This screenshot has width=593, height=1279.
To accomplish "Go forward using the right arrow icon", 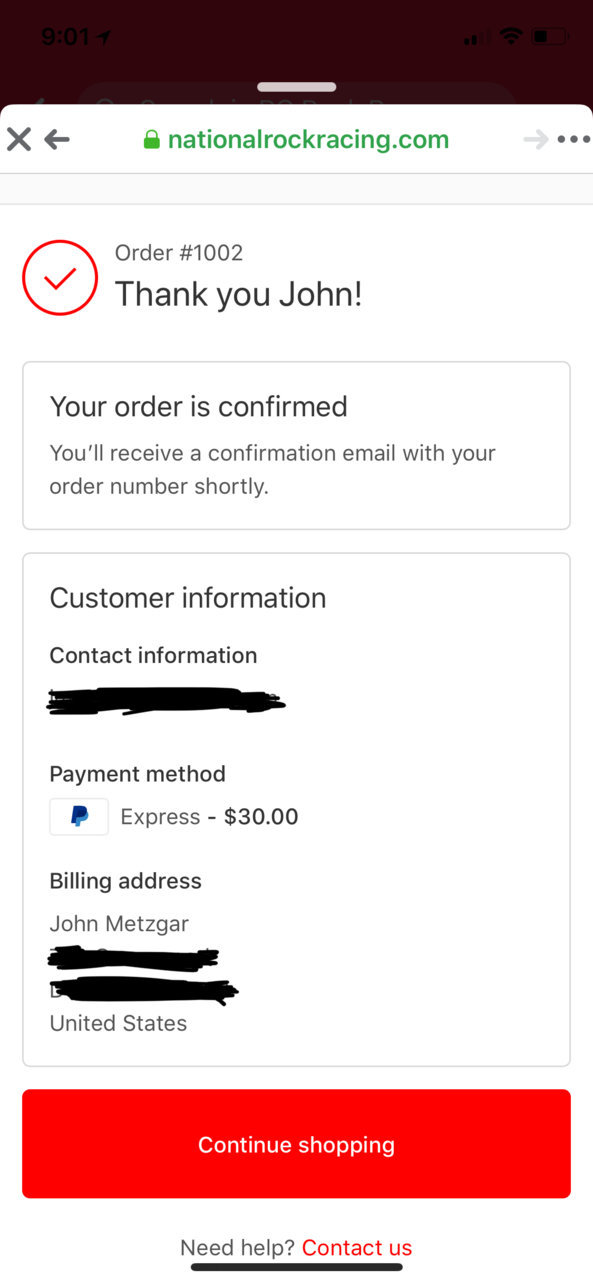I will [536, 139].
